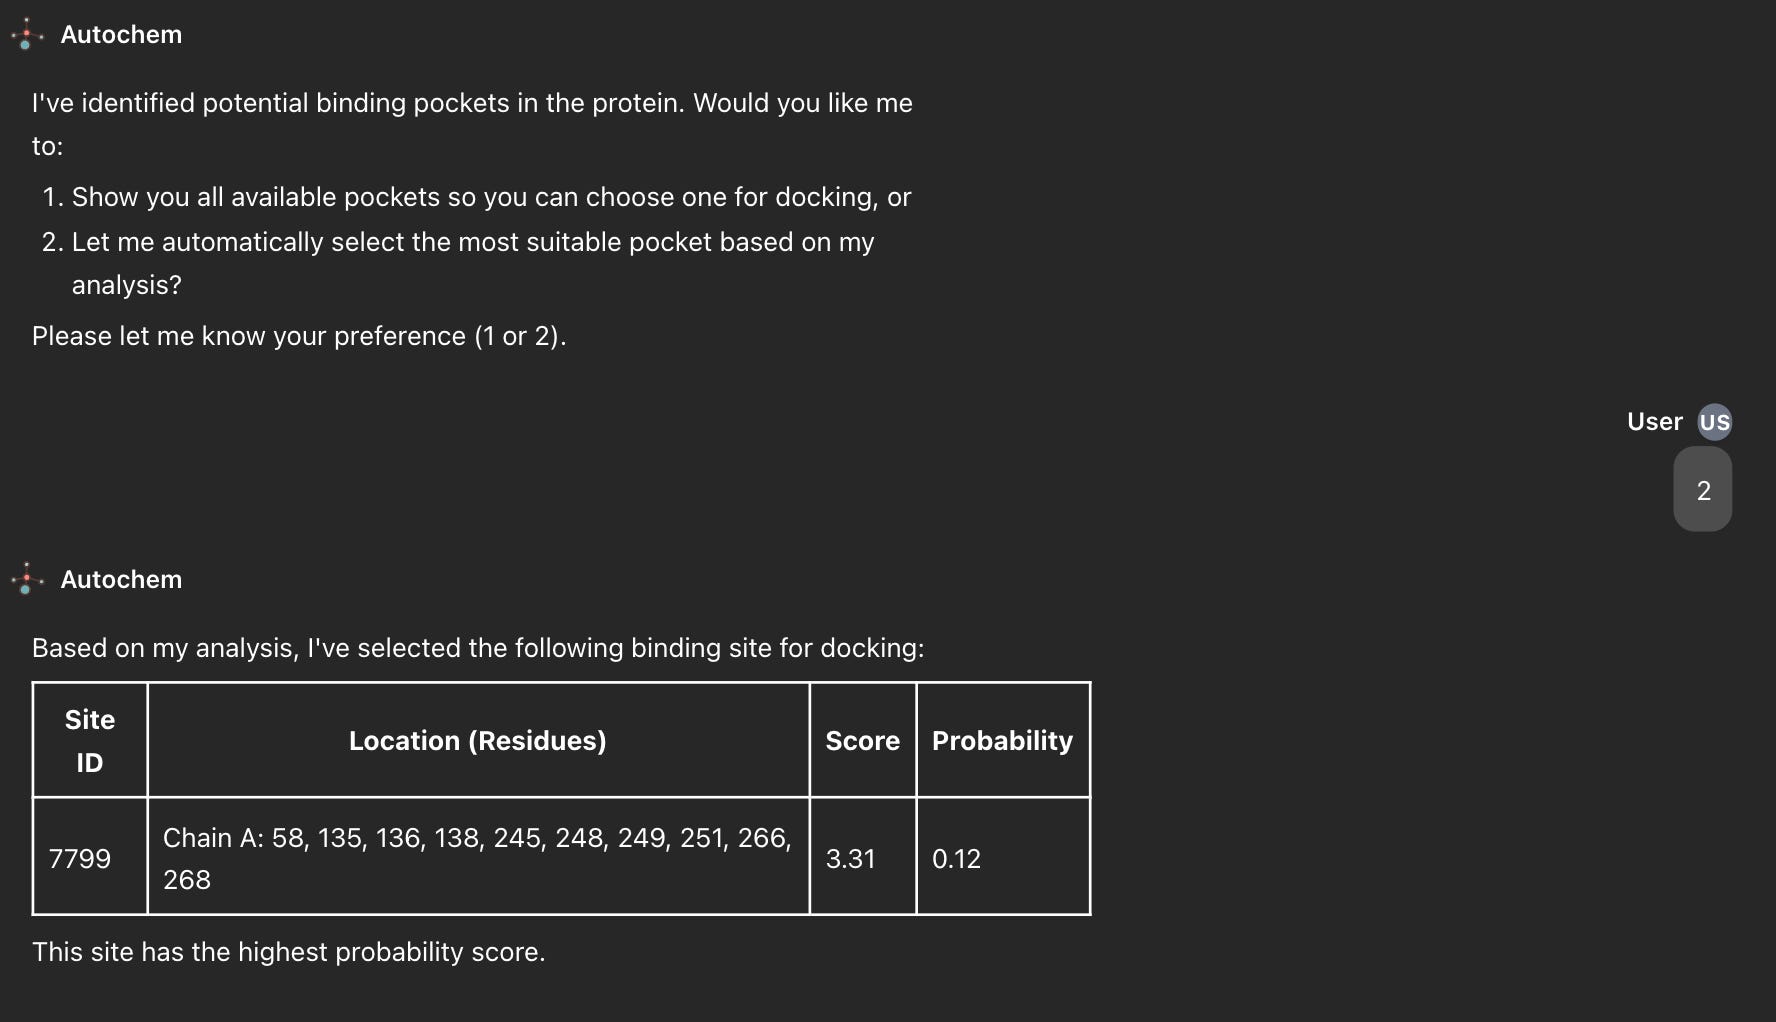Select the score value 3.31
Screen dimensions: 1776x1022
[x=863, y=857]
